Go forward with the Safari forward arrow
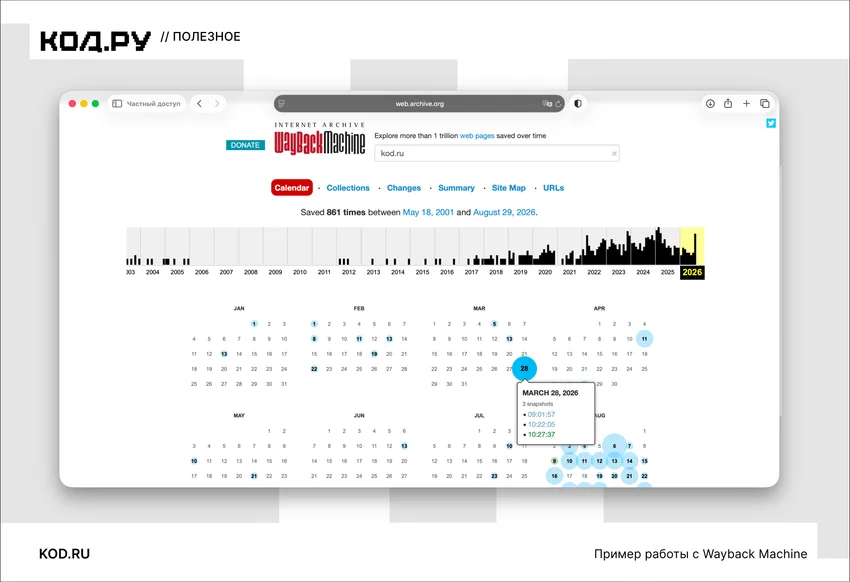This screenshot has height=582, width=850. [x=217, y=104]
